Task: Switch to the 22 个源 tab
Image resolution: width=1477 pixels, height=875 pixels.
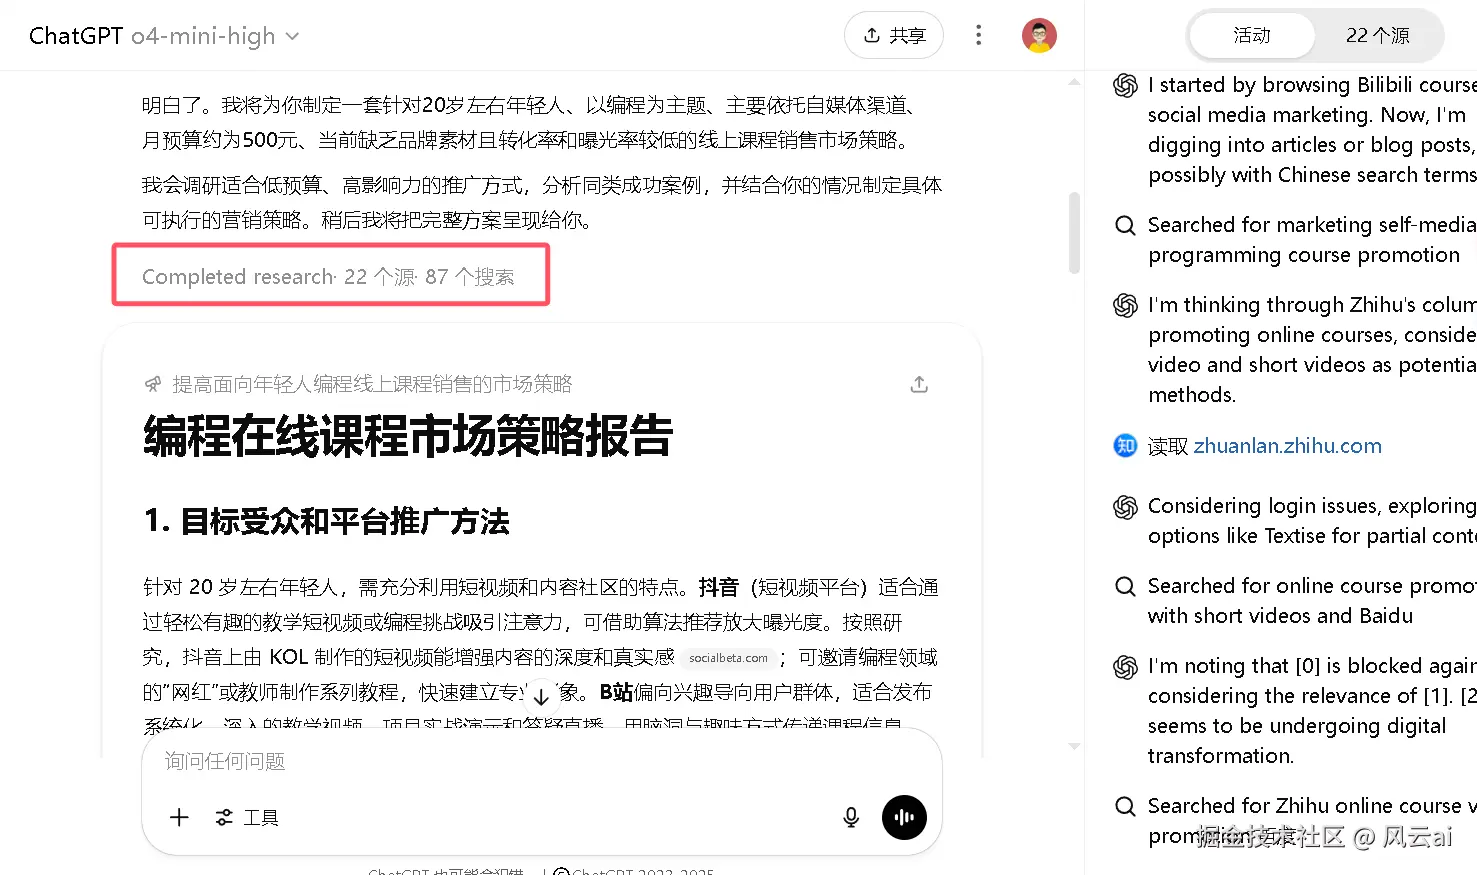Action: [x=1377, y=36]
